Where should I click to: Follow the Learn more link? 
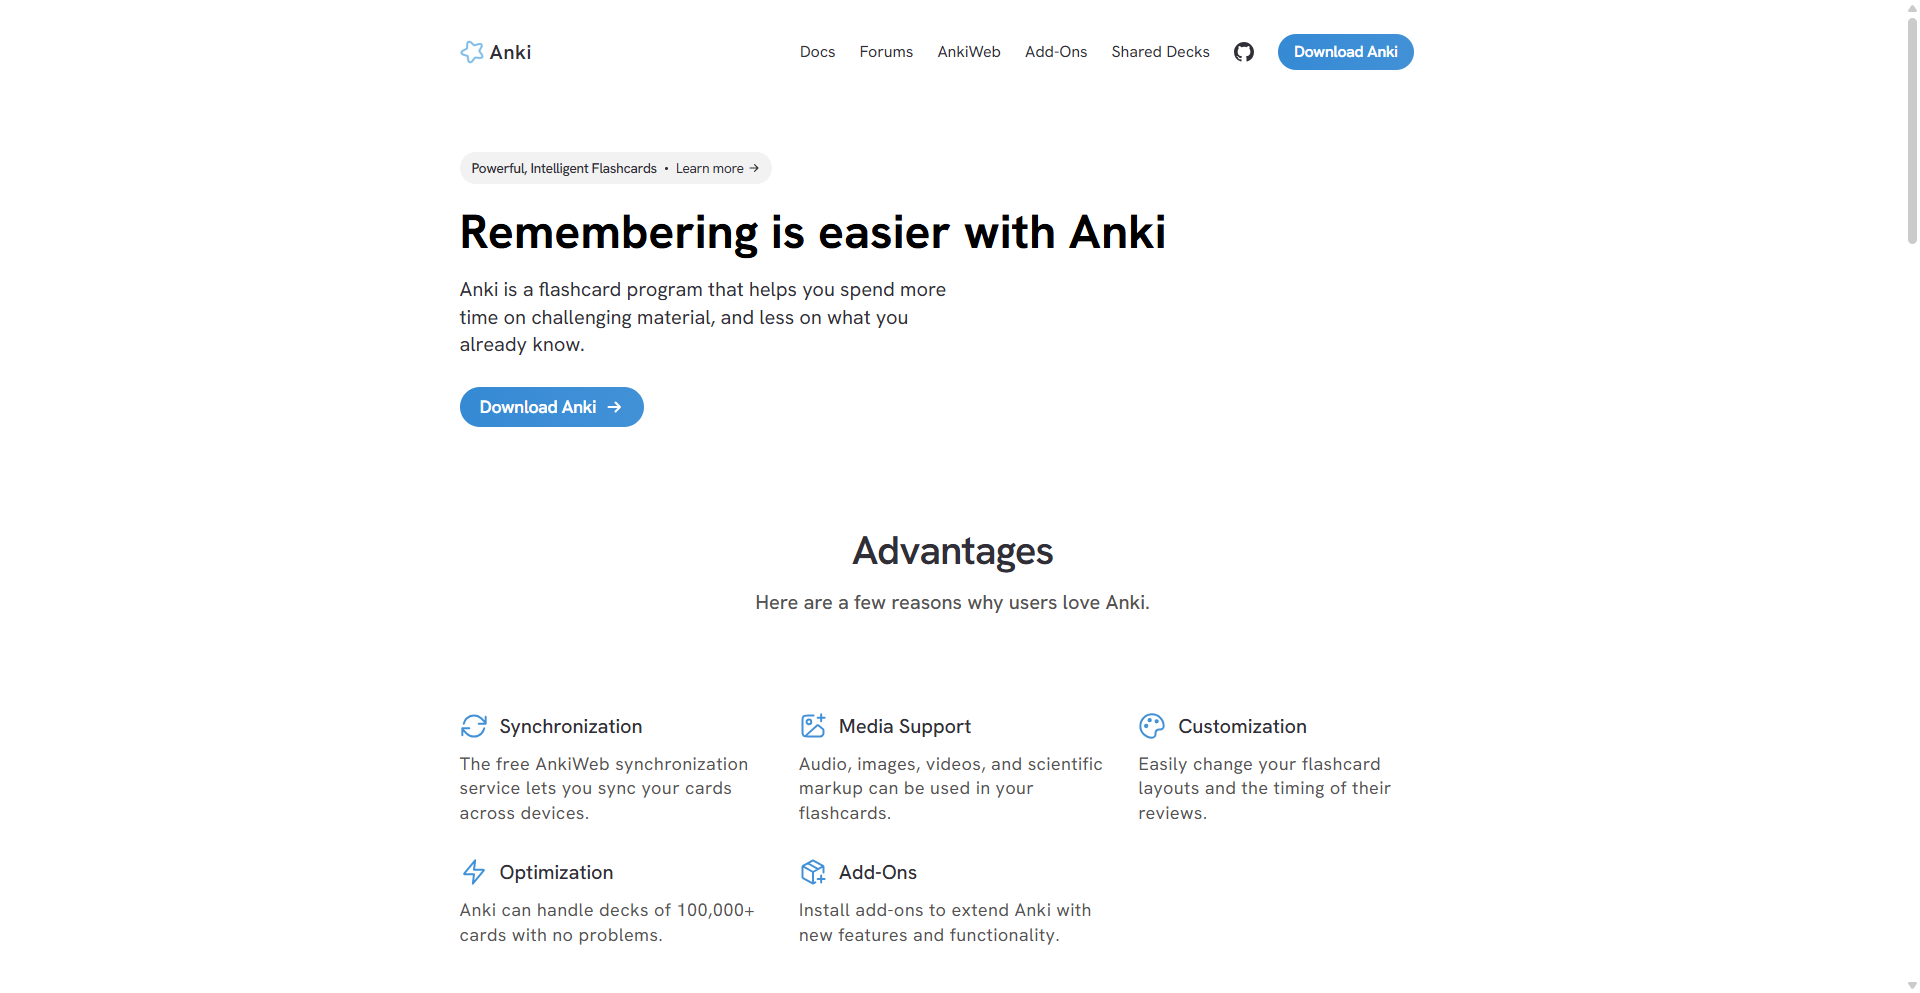[x=717, y=168]
